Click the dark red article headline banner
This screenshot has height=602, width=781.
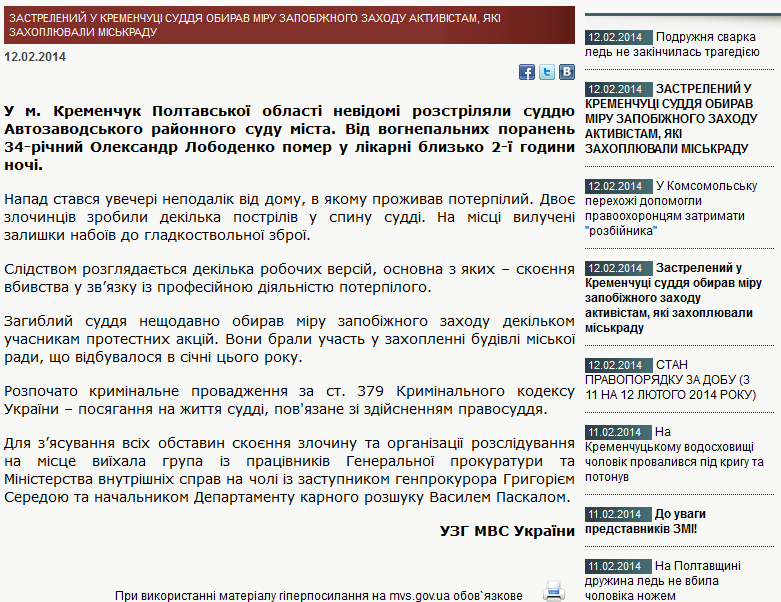click(290, 25)
